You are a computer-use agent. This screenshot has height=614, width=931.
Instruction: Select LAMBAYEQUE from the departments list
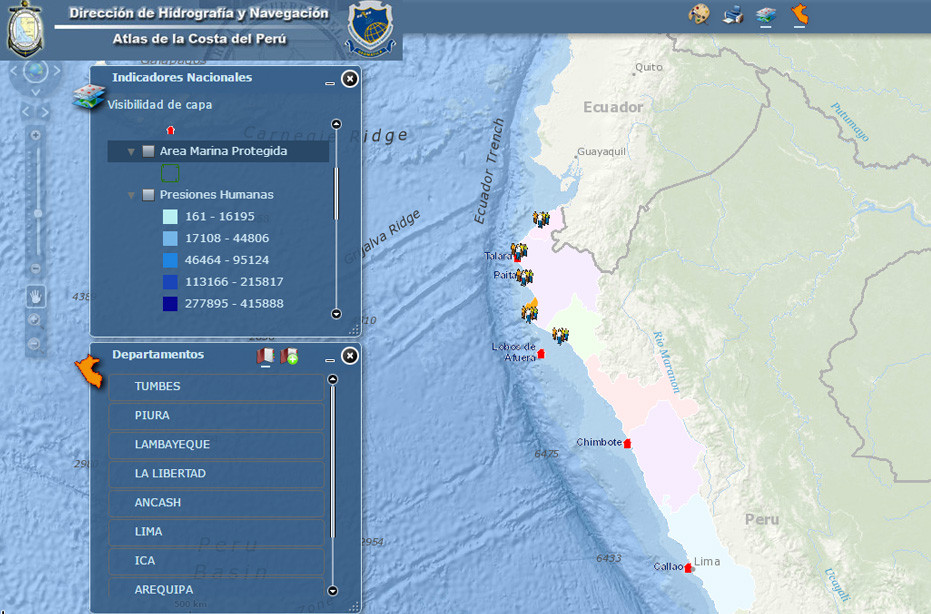point(216,444)
